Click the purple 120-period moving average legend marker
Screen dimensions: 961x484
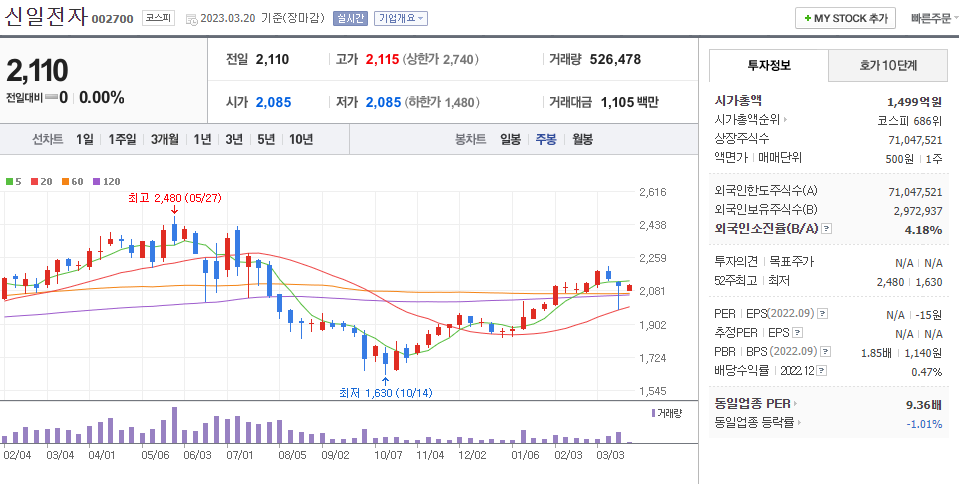click(x=96, y=181)
